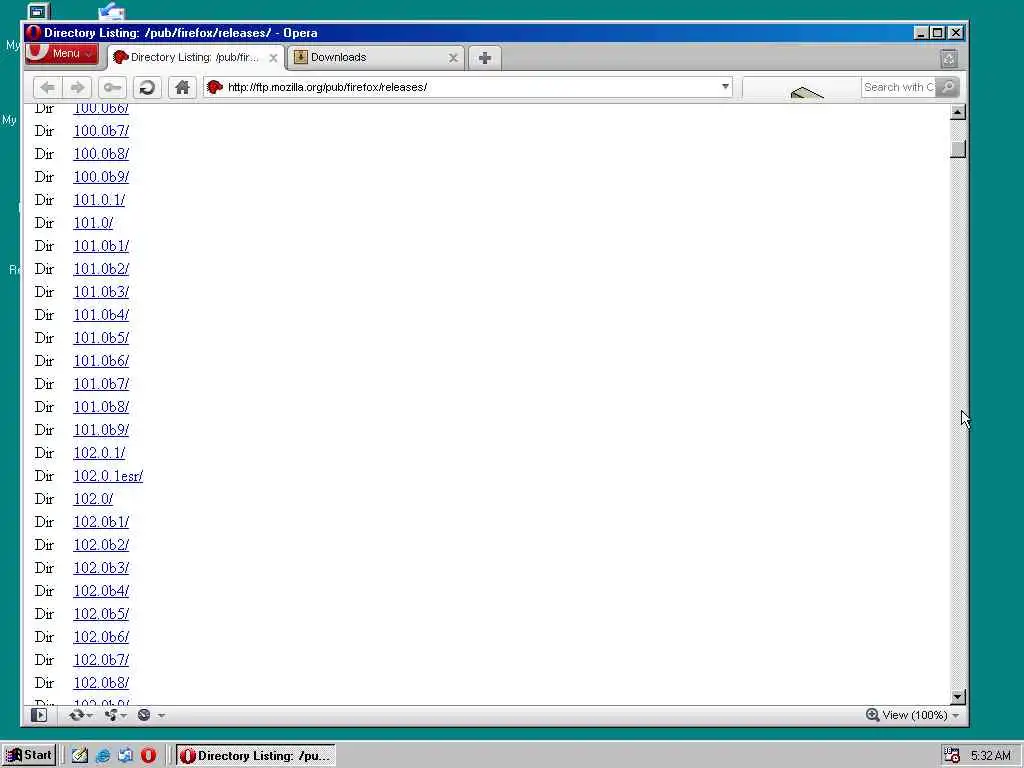Minimize the Opera window
Image resolution: width=1024 pixels, height=768 pixels.
pos(921,33)
